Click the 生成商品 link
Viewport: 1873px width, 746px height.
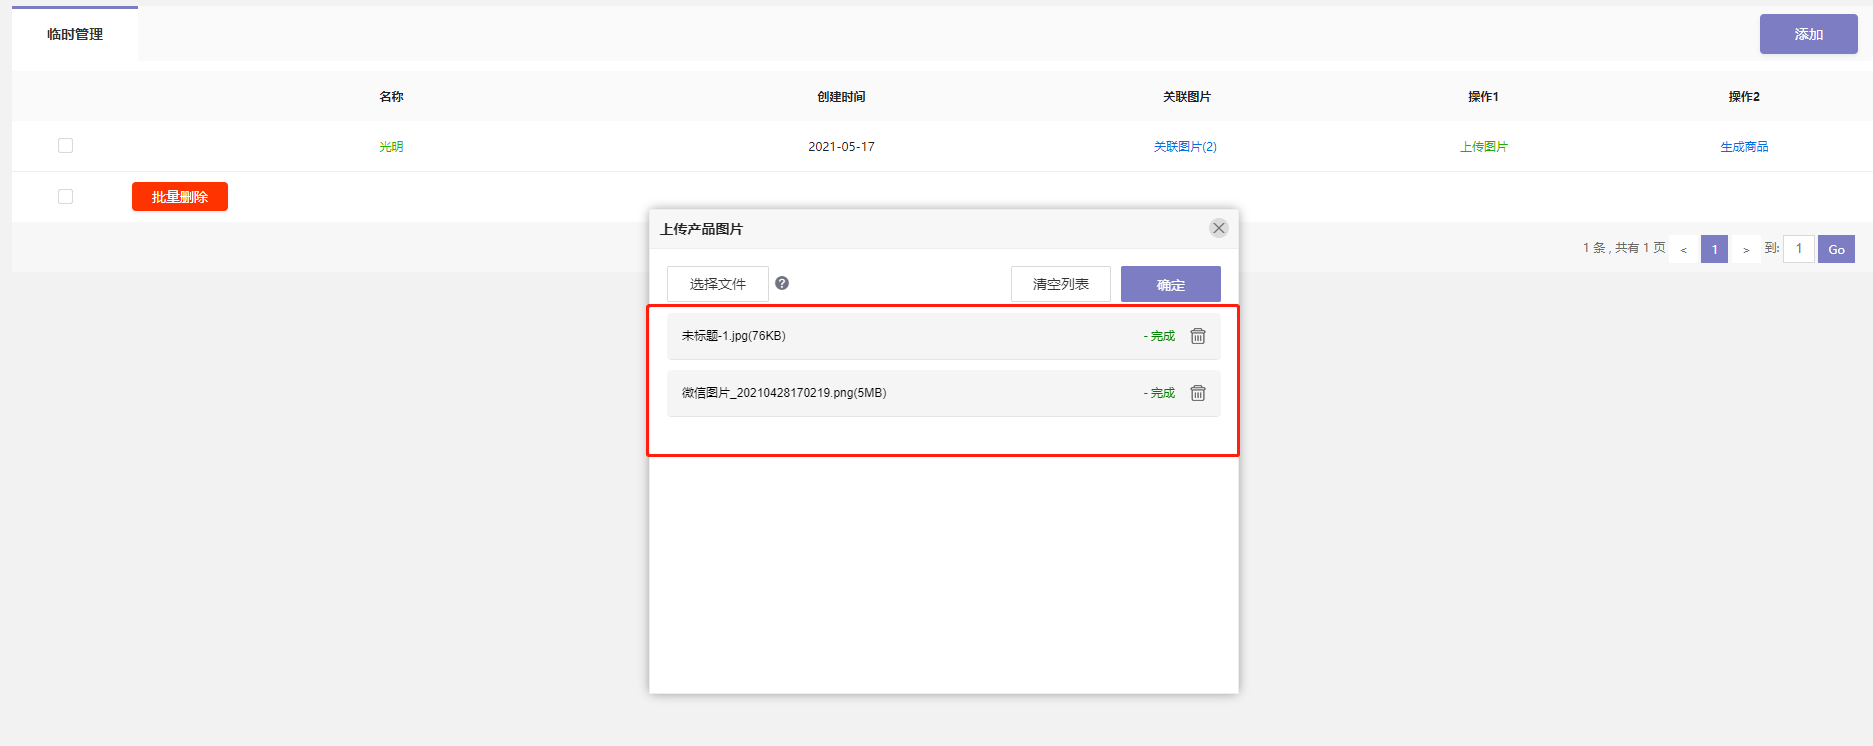pyautogui.click(x=1744, y=147)
